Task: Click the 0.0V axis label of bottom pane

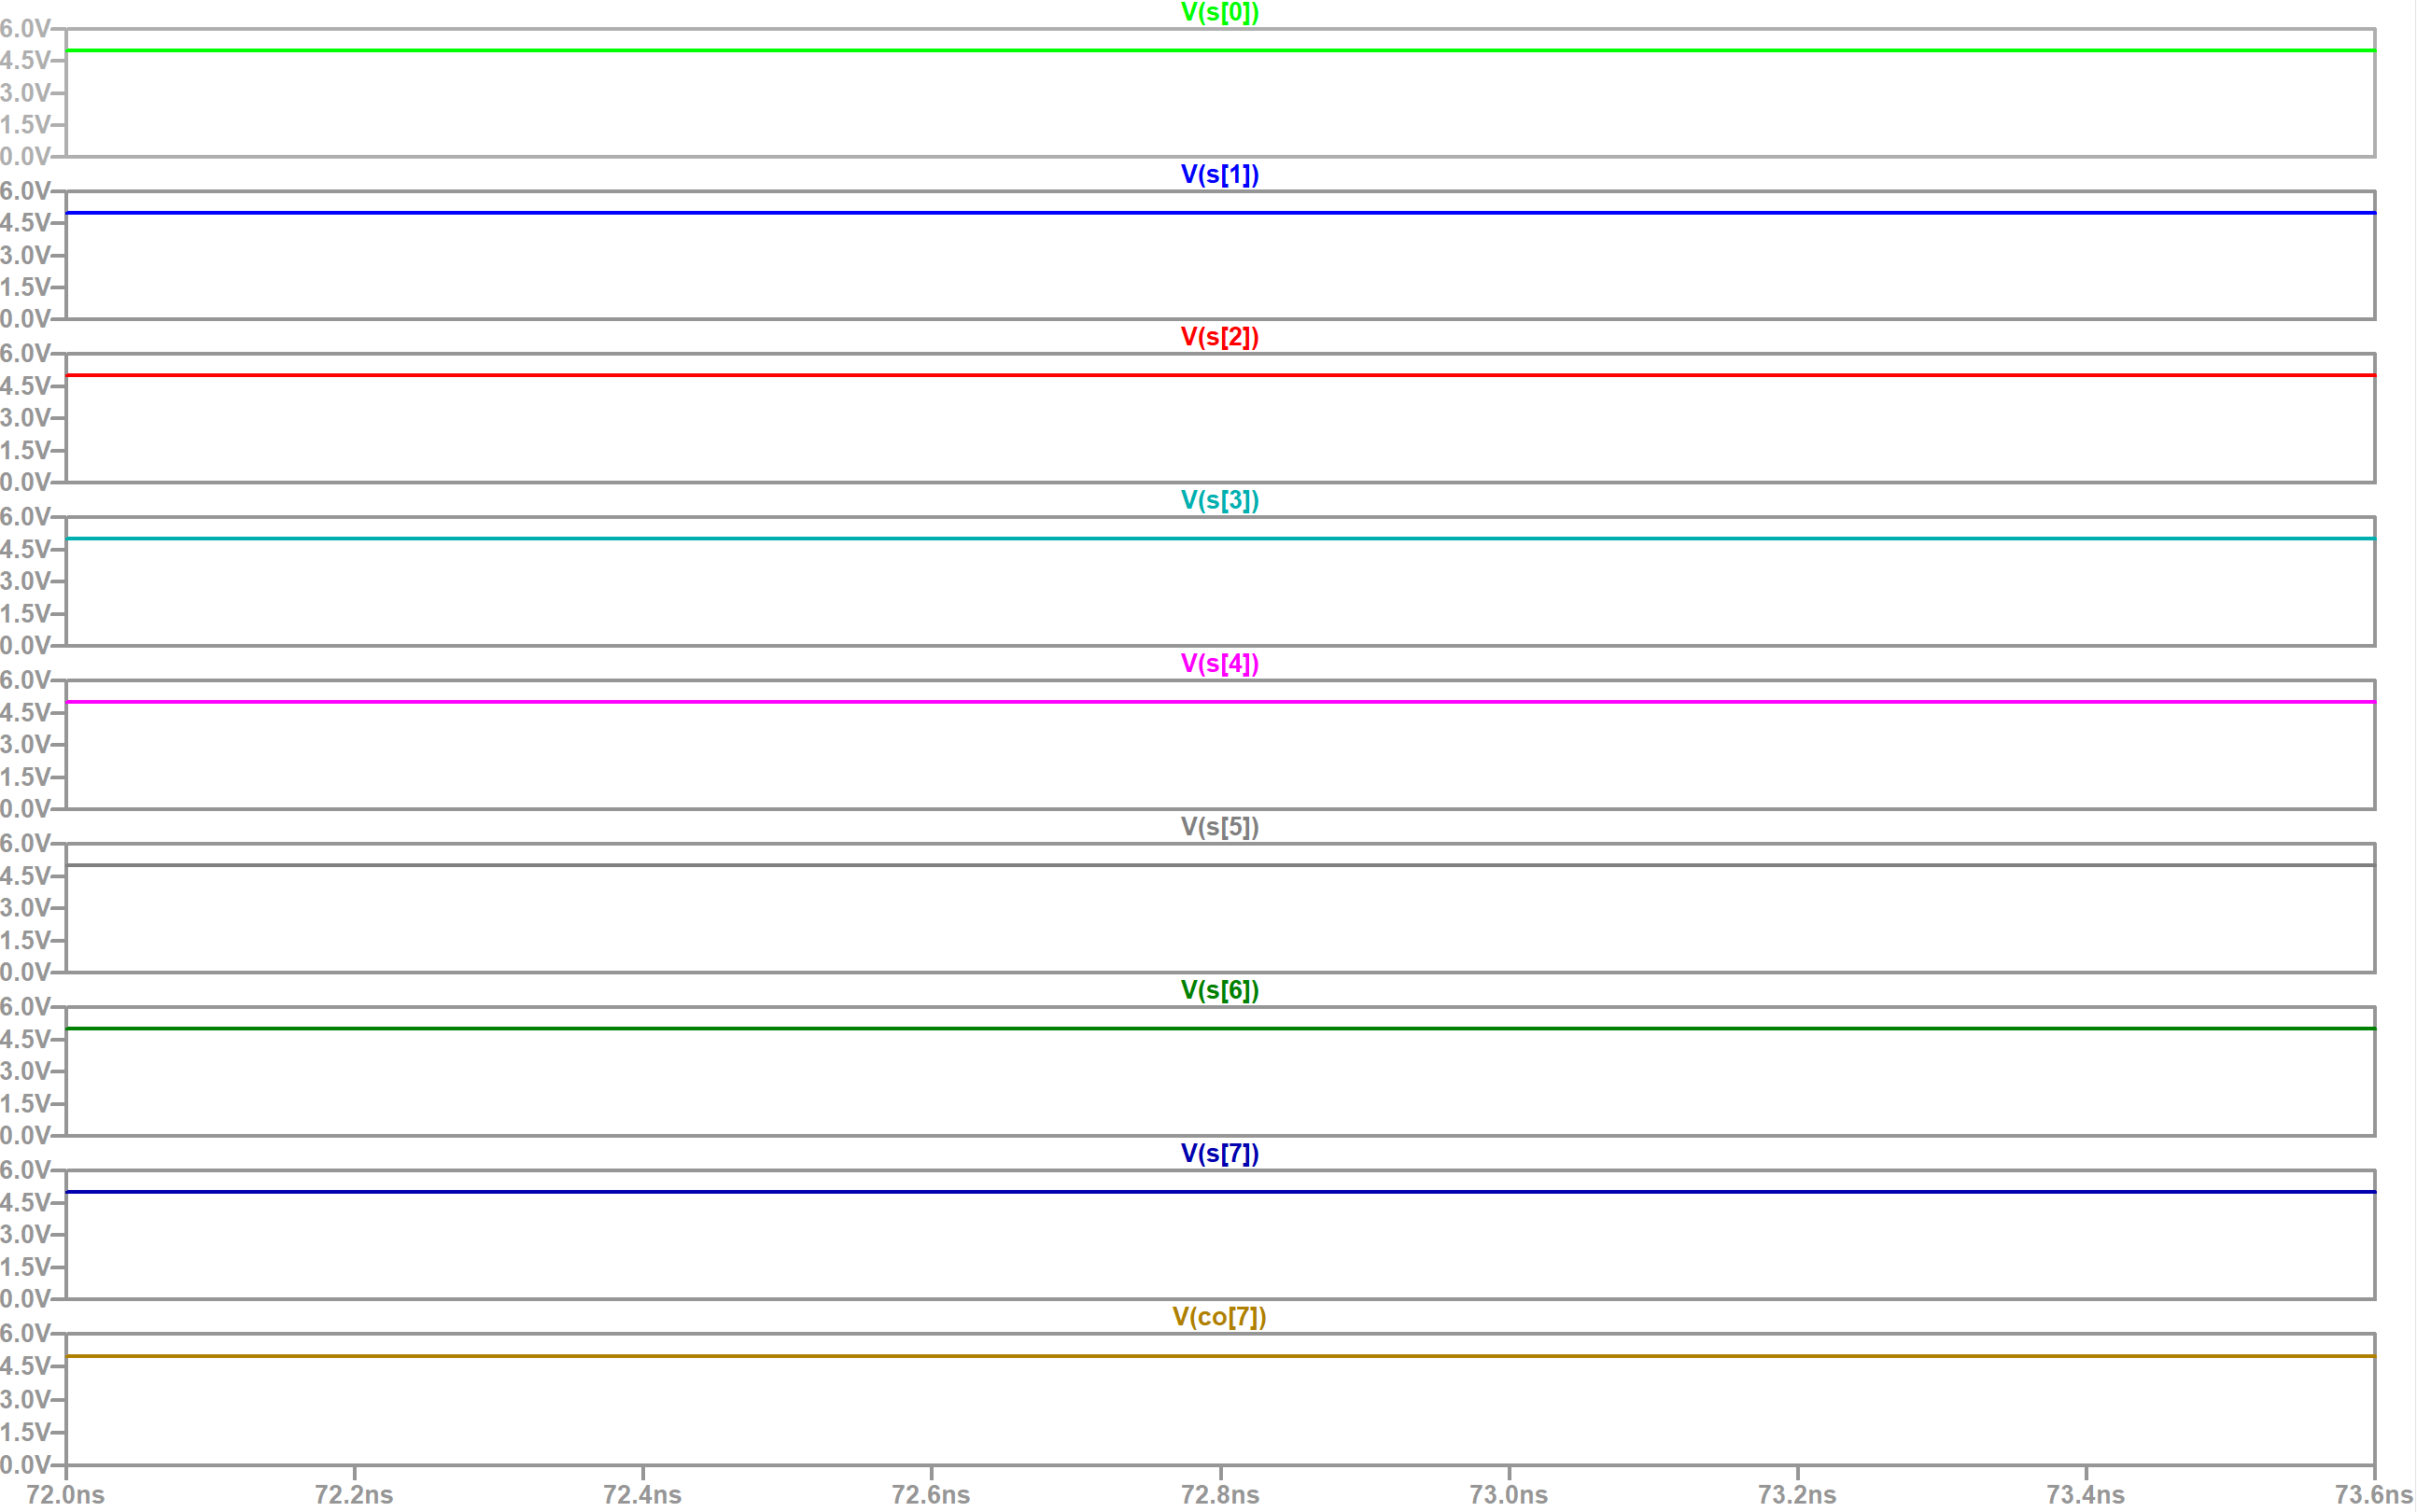Action: pyautogui.click(x=25, y=1465)
